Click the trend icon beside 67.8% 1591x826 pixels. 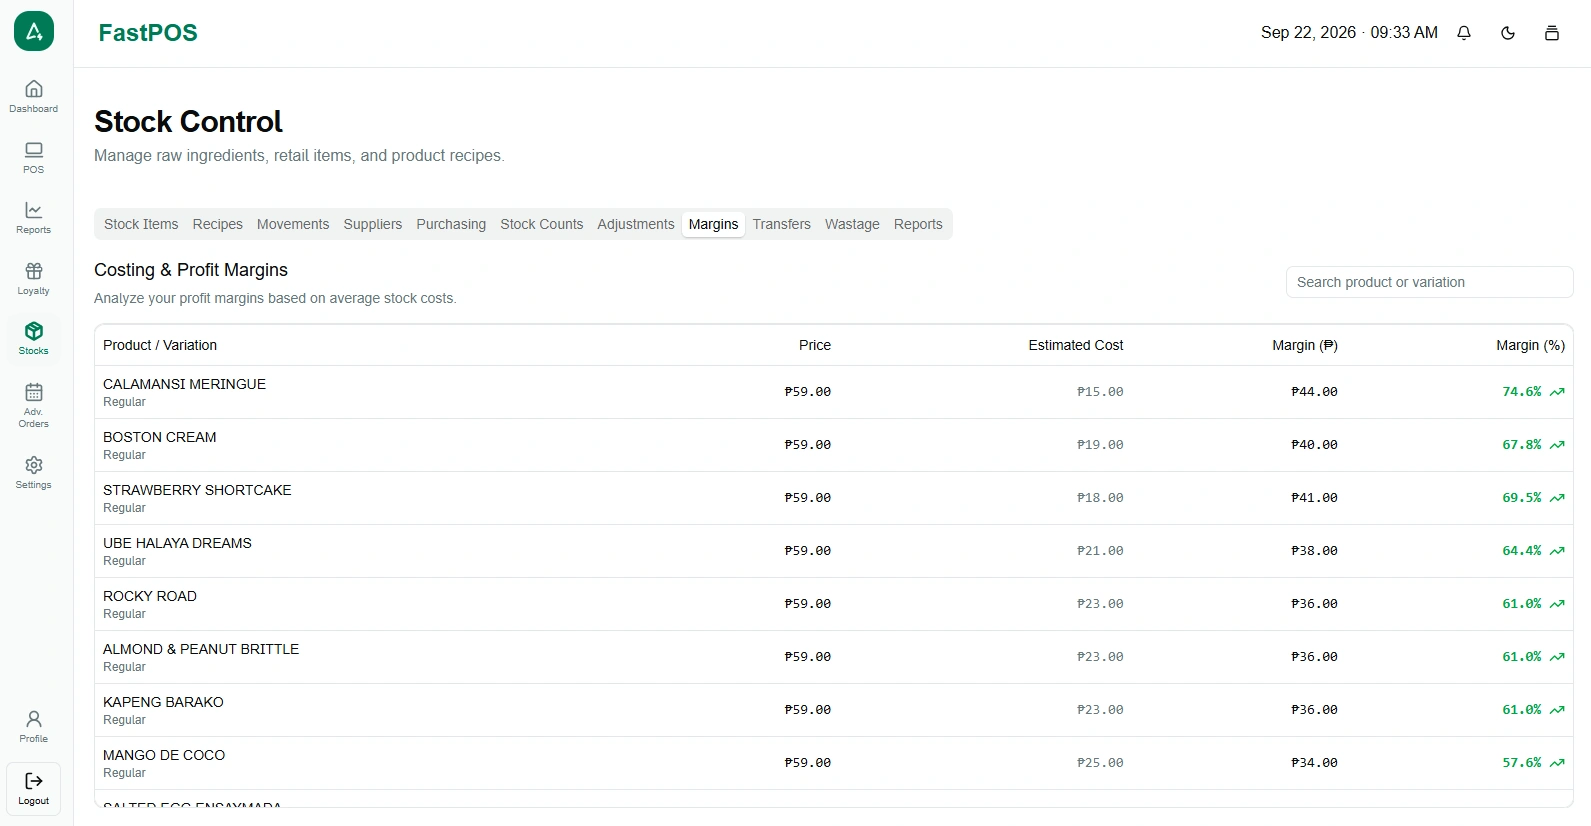1557,445
